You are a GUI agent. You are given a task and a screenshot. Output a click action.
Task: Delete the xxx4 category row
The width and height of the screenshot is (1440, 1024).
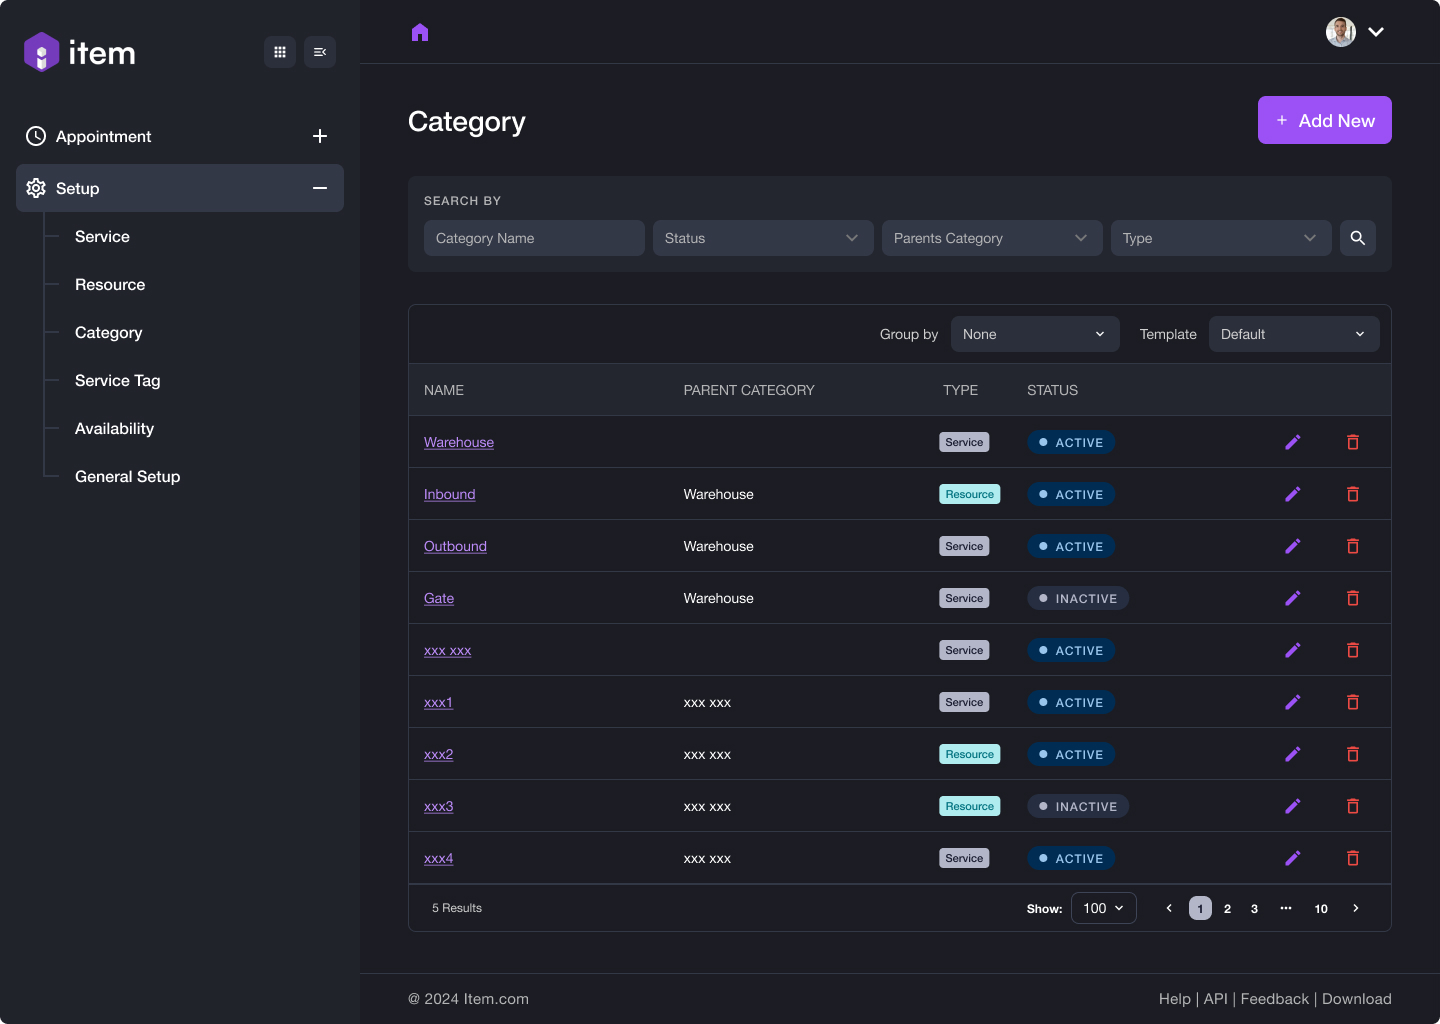point(1353,858)
